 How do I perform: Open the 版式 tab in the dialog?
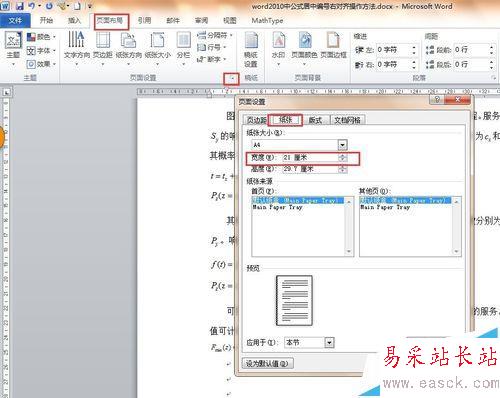(315, 120)
